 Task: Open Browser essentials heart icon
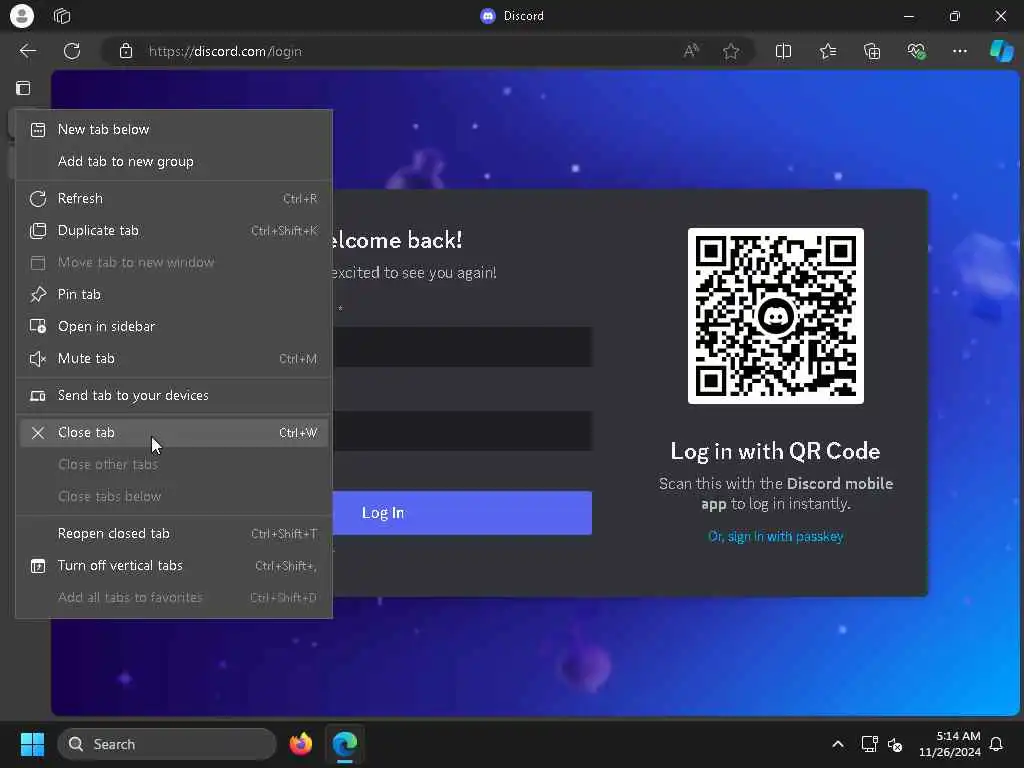(916, 51)
